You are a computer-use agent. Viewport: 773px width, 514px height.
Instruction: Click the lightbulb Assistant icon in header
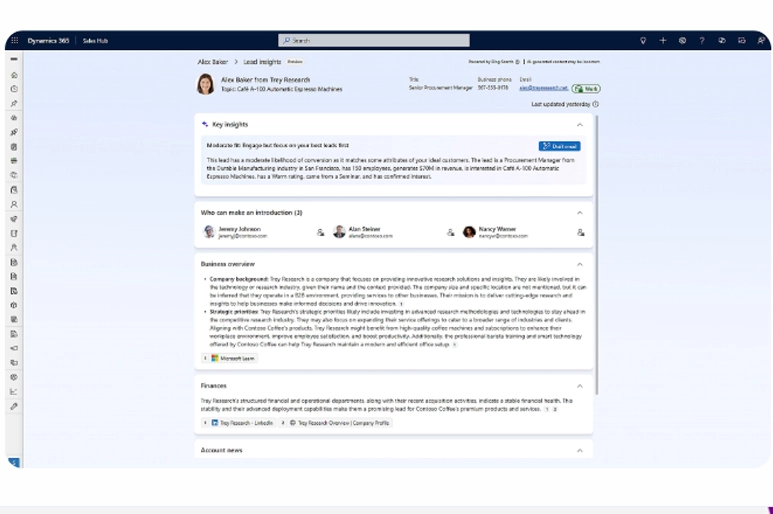pos(643,40)
